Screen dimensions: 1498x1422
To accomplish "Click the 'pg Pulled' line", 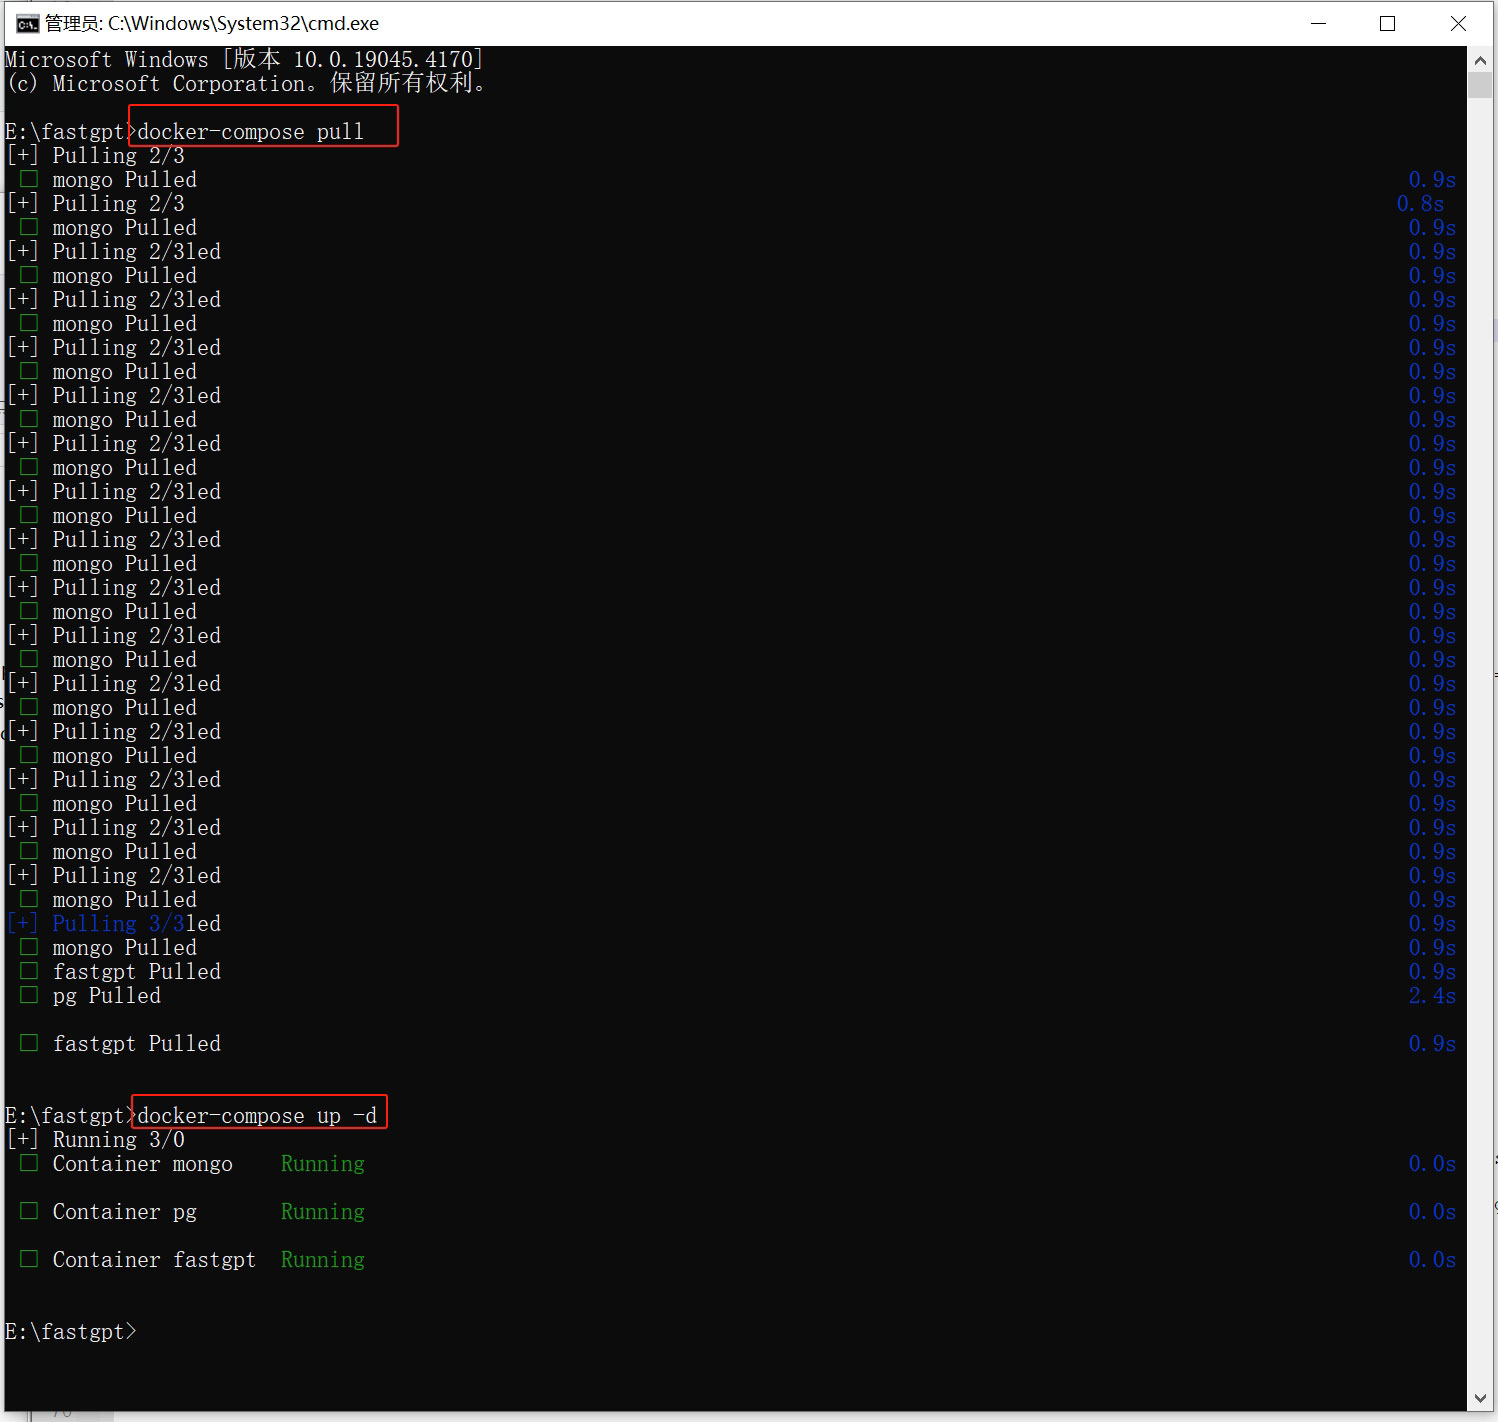I will pos(106,996).
